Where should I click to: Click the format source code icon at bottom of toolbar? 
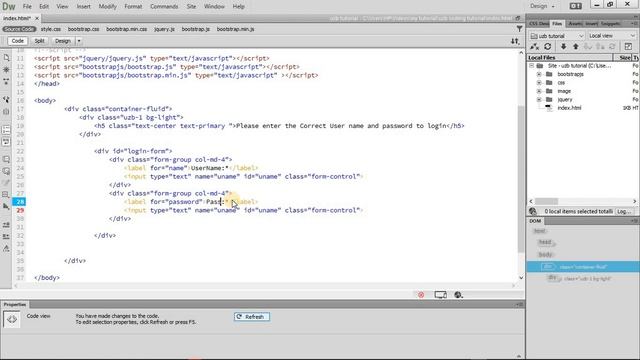(x=6, y=248)
